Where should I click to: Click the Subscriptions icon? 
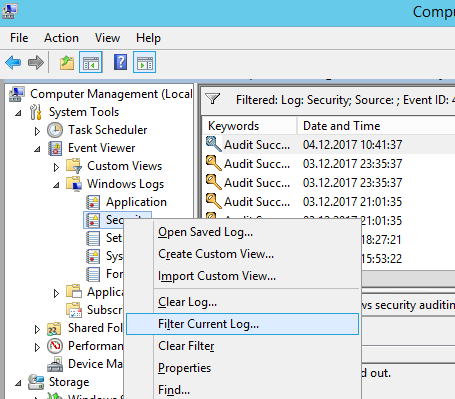tap(74, 310)
